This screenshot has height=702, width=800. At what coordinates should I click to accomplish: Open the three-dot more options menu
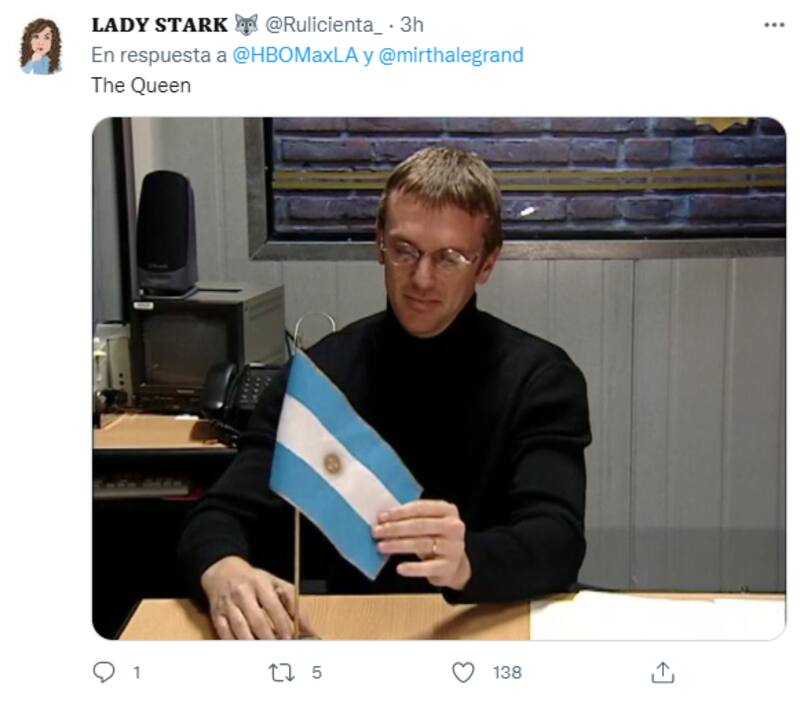pyautogui.click(x=774, y=24)
